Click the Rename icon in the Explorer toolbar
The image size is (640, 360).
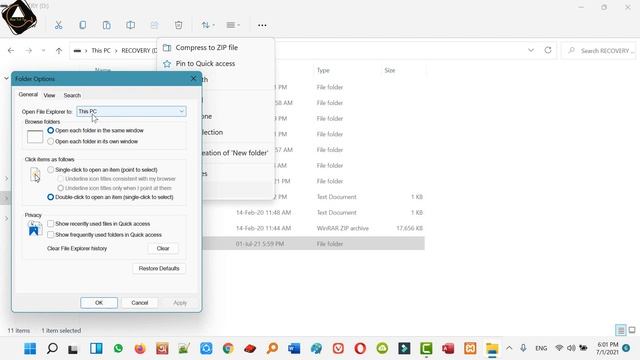point(131,25)
